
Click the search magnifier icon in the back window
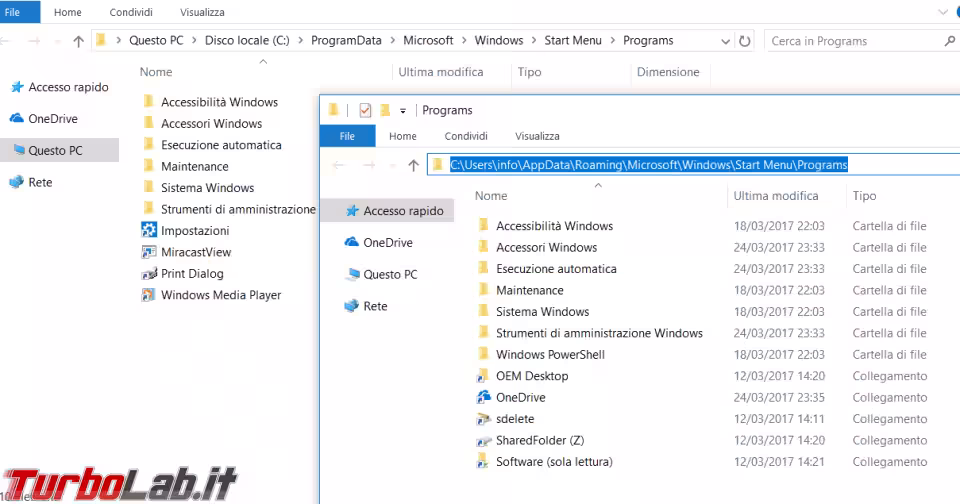pos(950,41)
